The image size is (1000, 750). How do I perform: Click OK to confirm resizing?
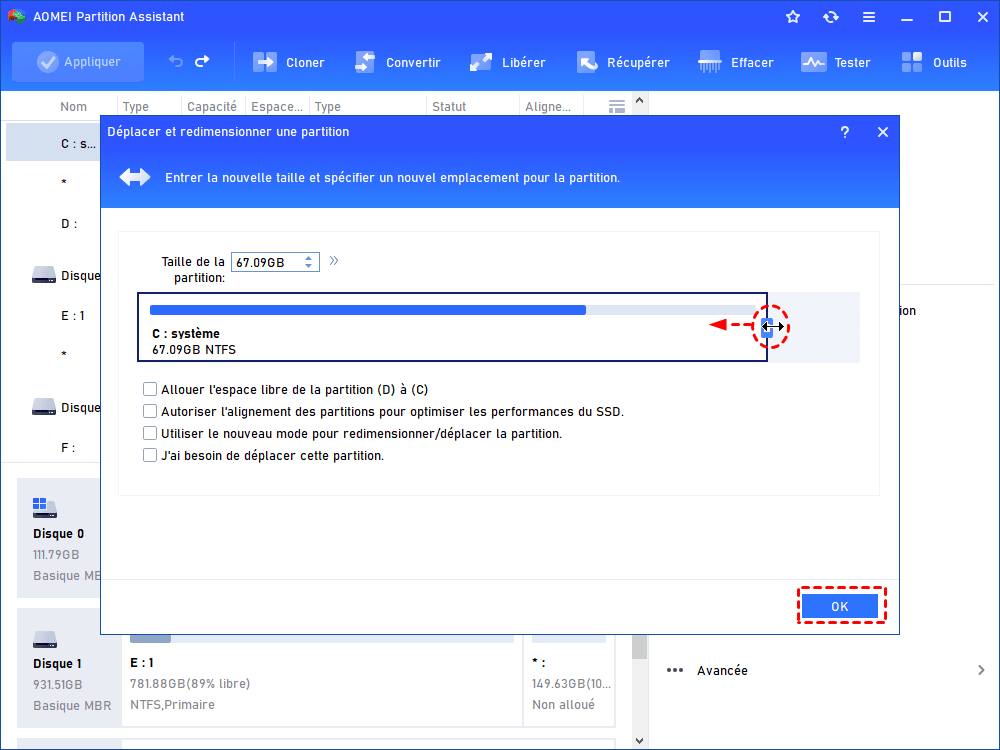(x=840, y=606)
